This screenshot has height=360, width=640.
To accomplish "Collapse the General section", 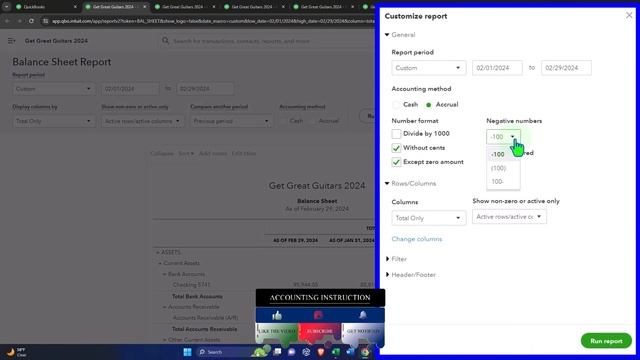I will (387, 35).
